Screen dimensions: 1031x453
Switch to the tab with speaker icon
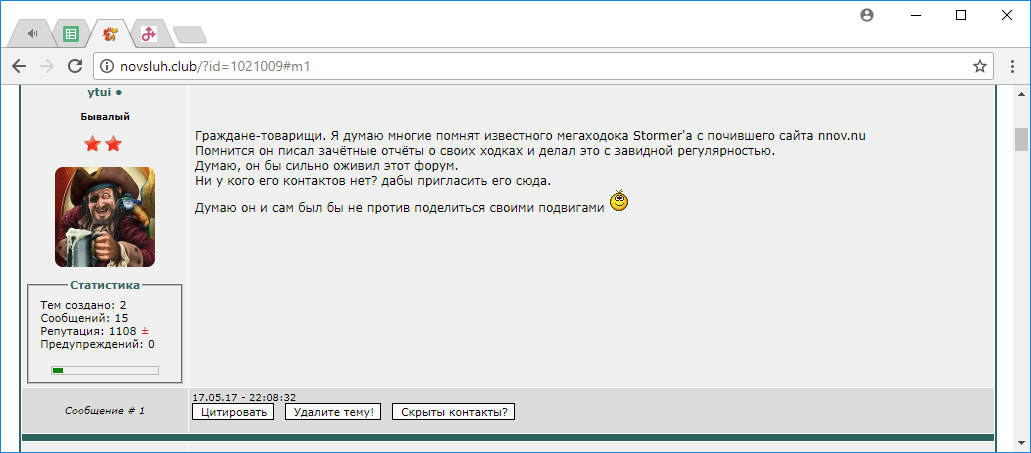click(x=33, y=34)
